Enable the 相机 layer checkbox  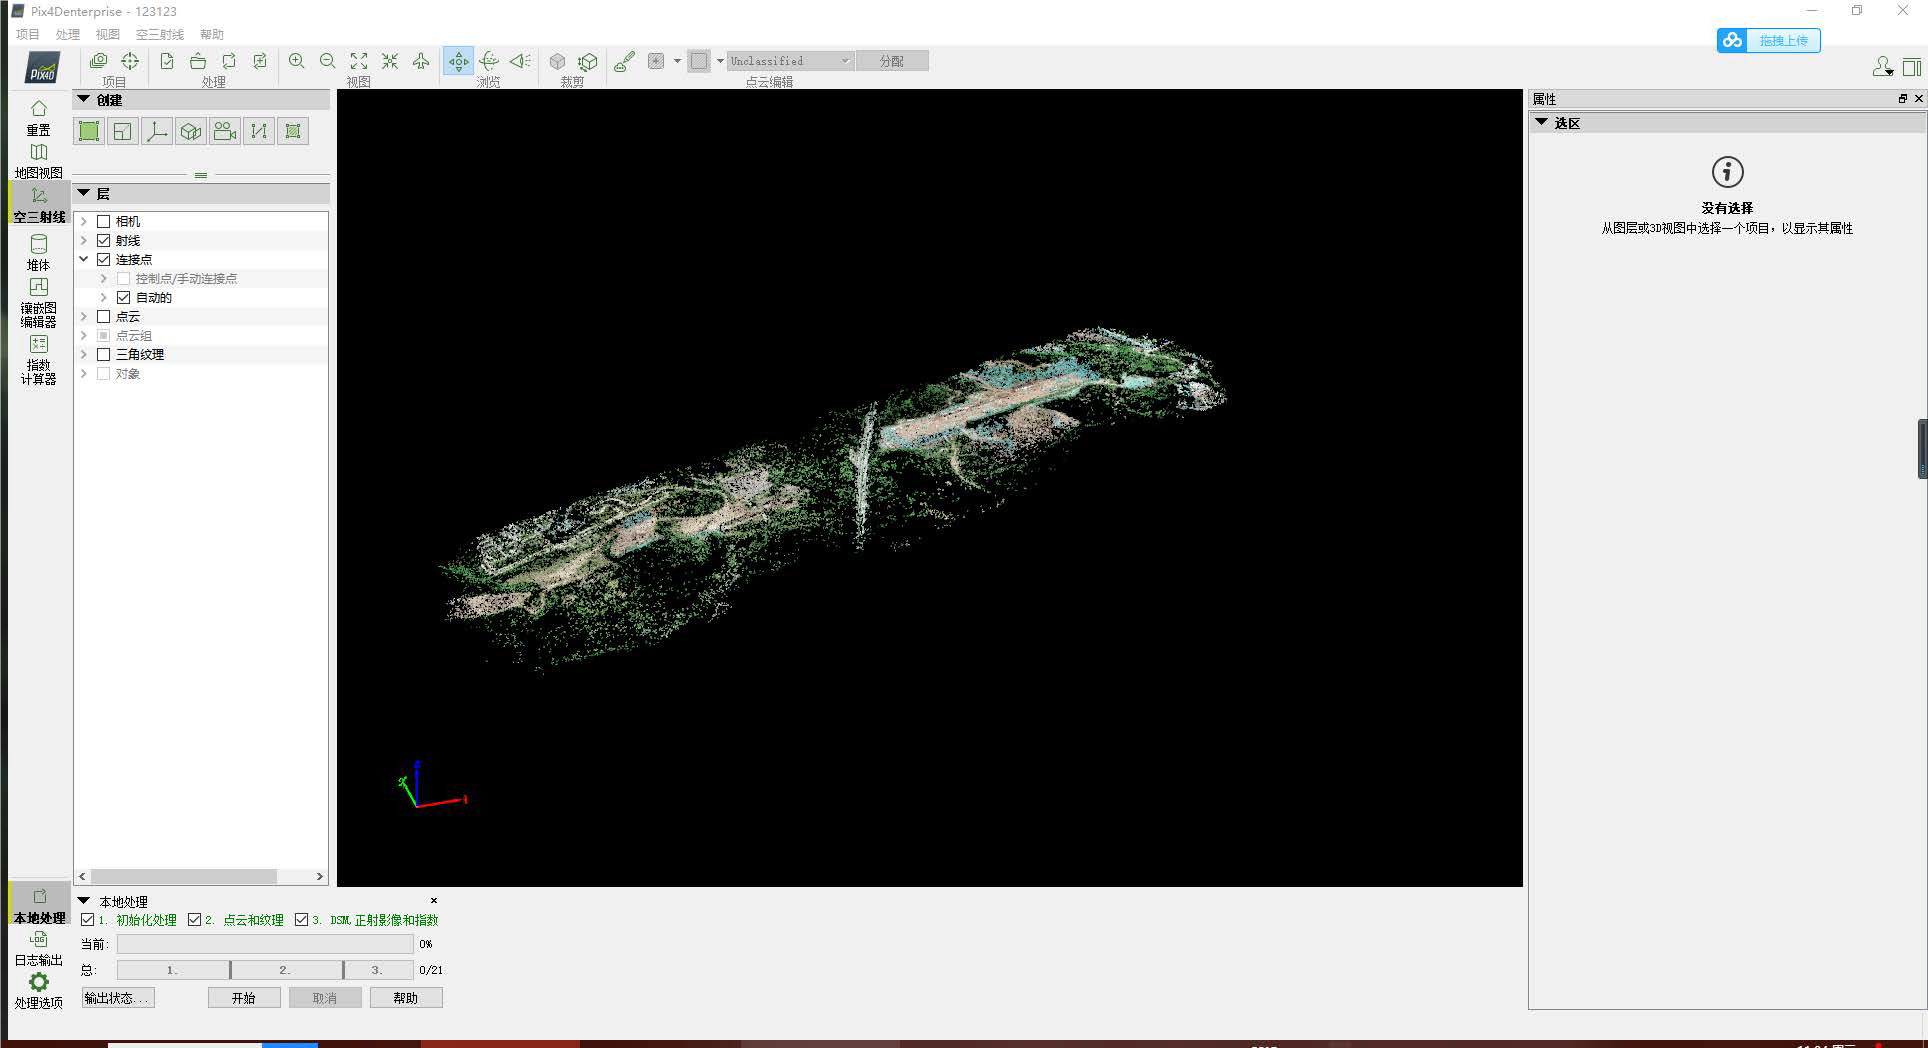click(104, 221)
